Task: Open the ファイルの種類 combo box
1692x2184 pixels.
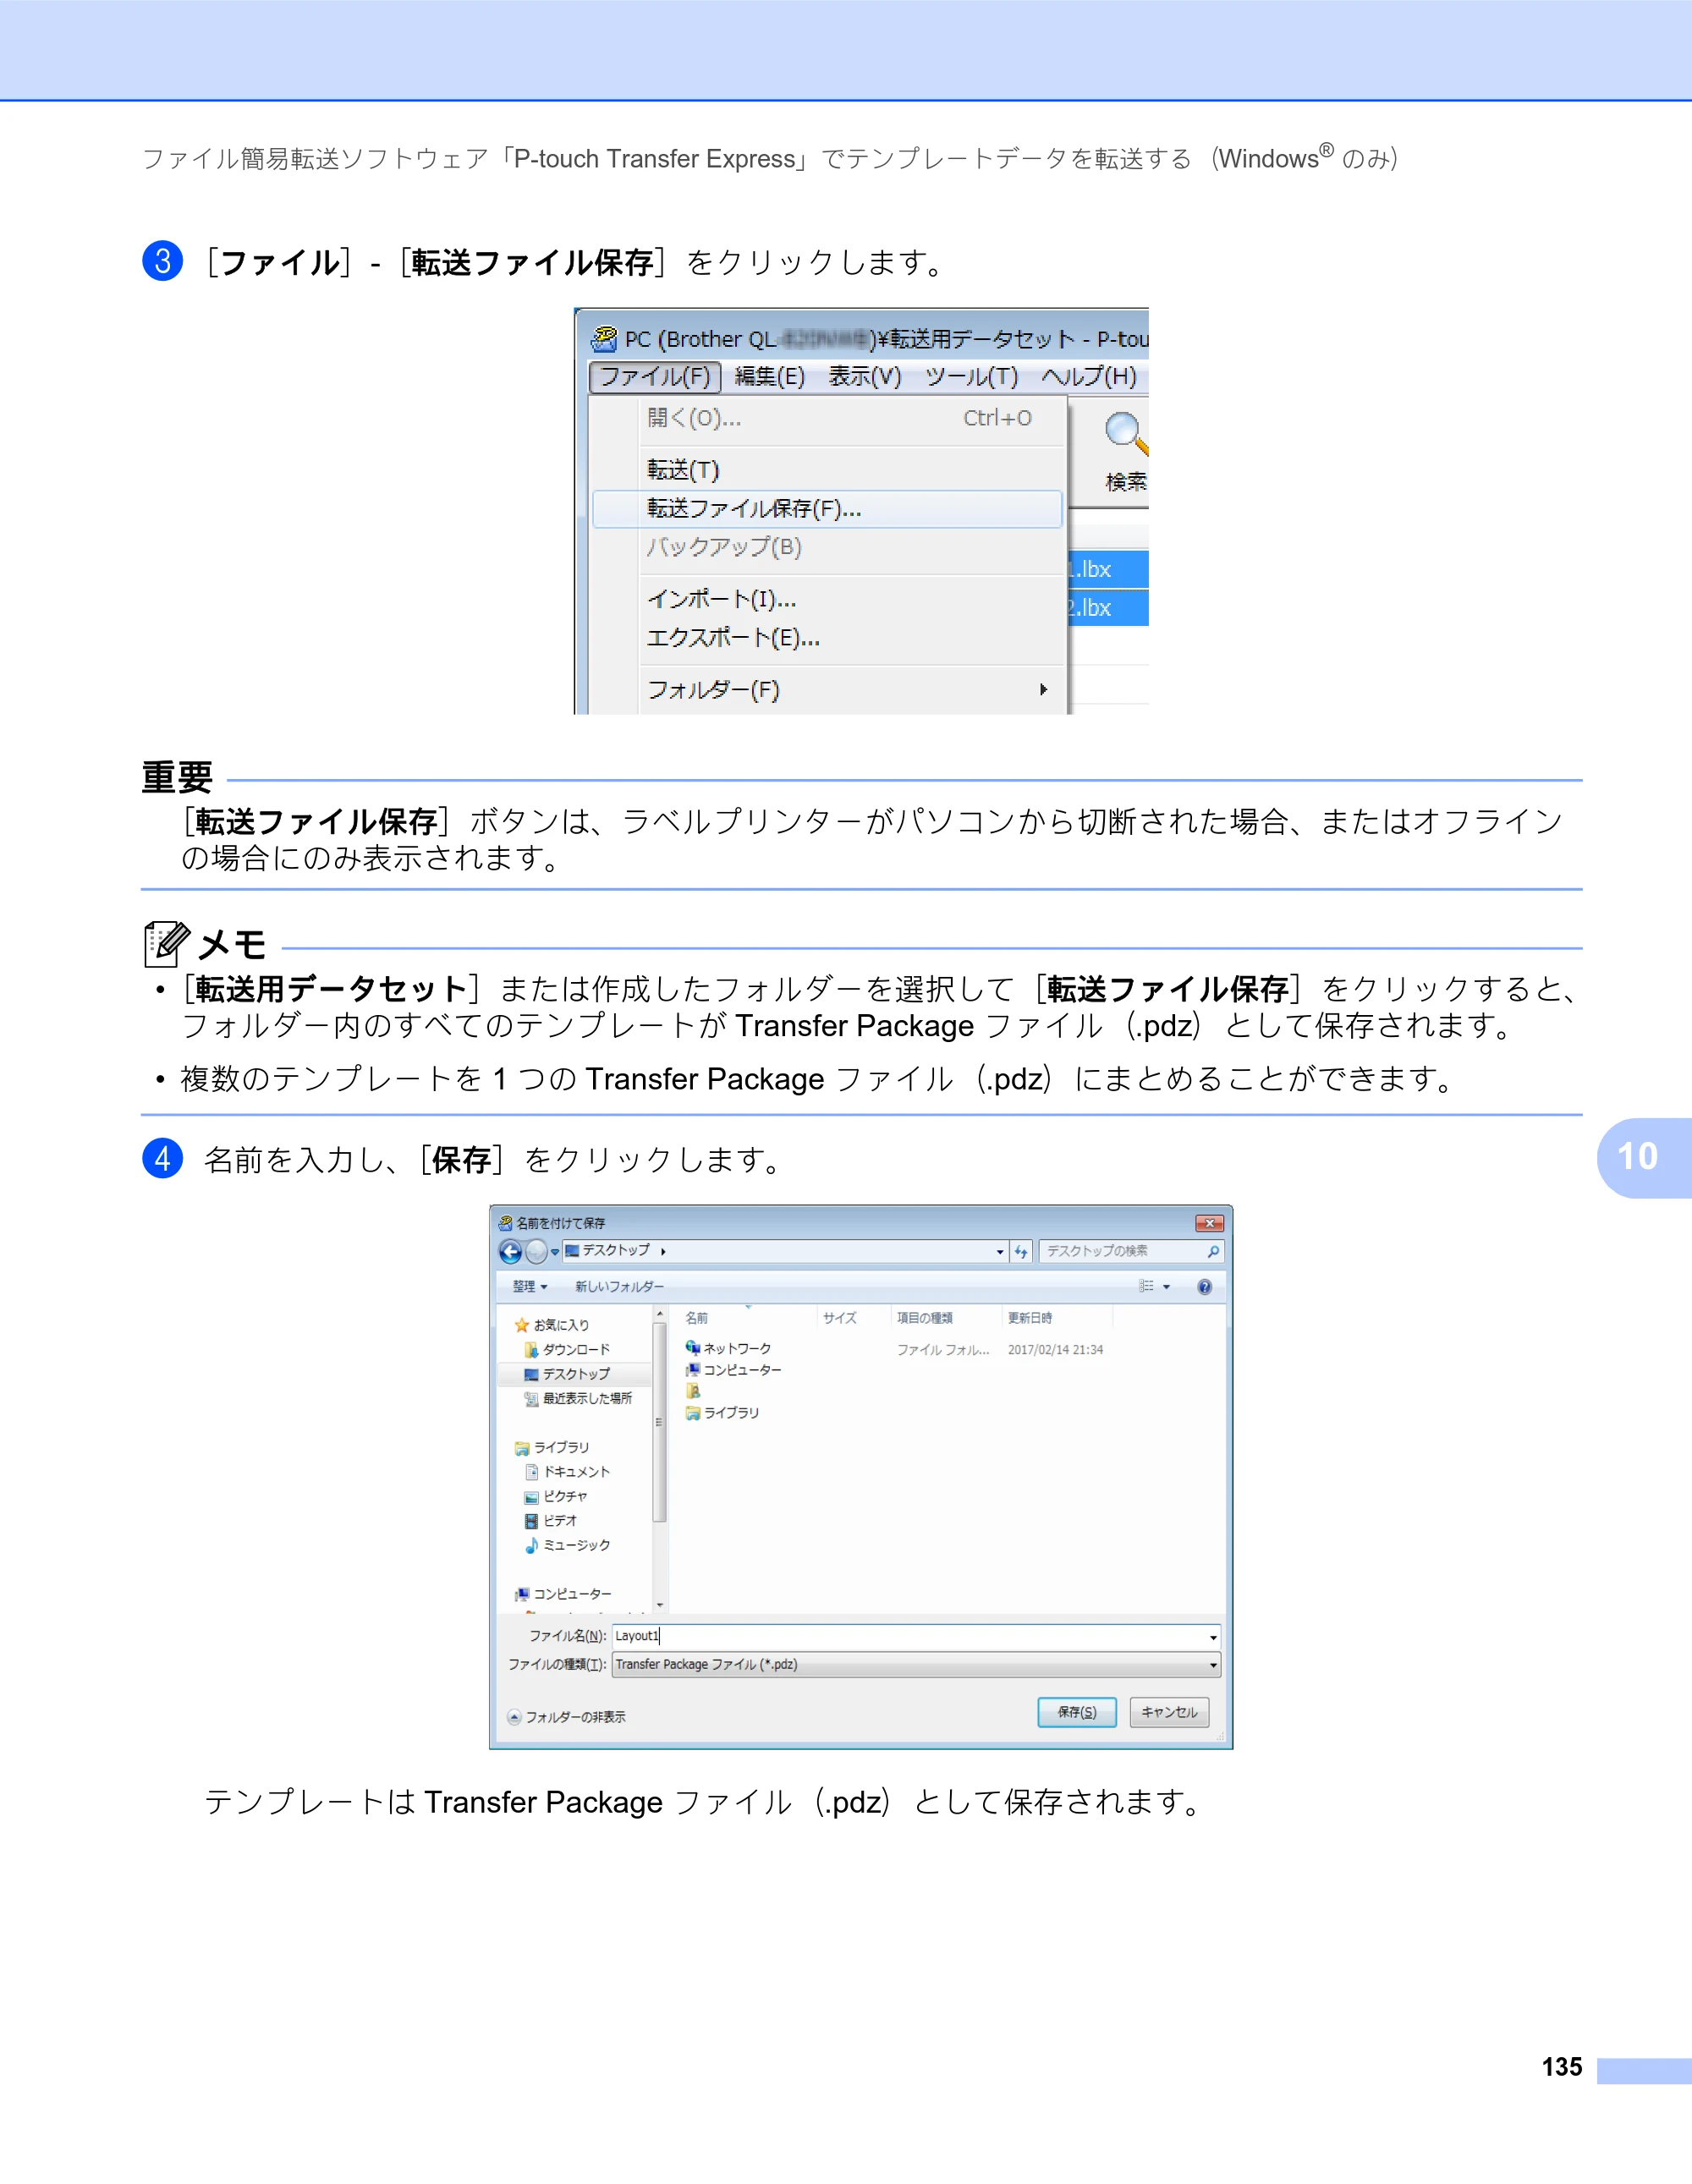Action: 915,1665
